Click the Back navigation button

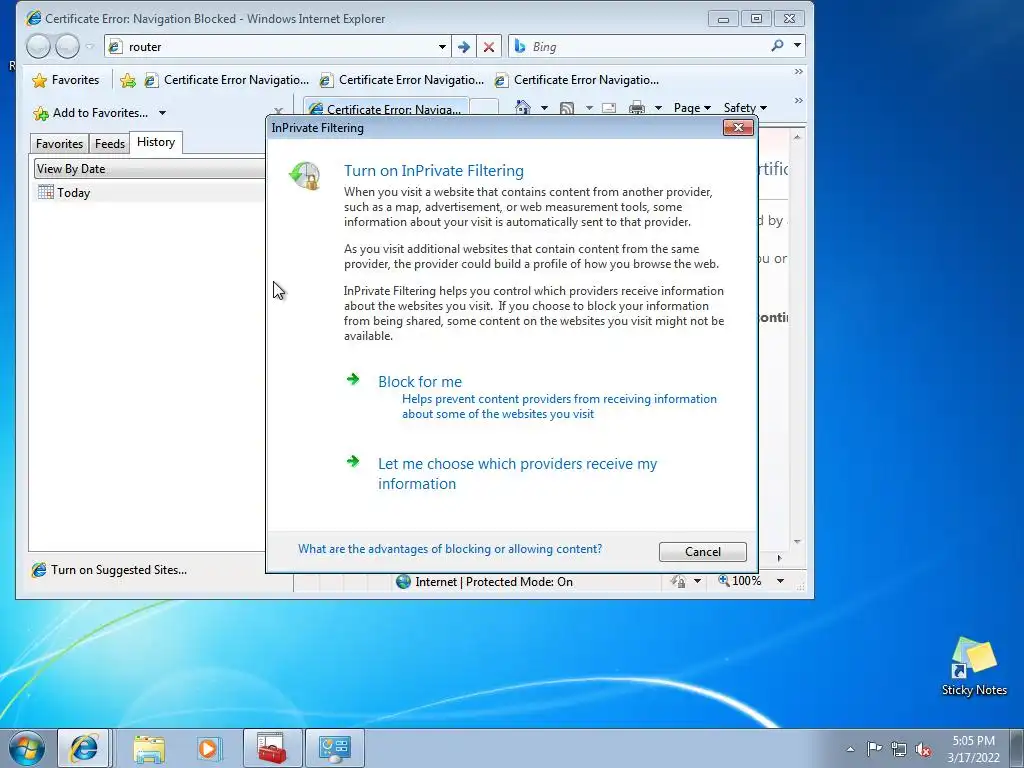[x=39, y=46]
